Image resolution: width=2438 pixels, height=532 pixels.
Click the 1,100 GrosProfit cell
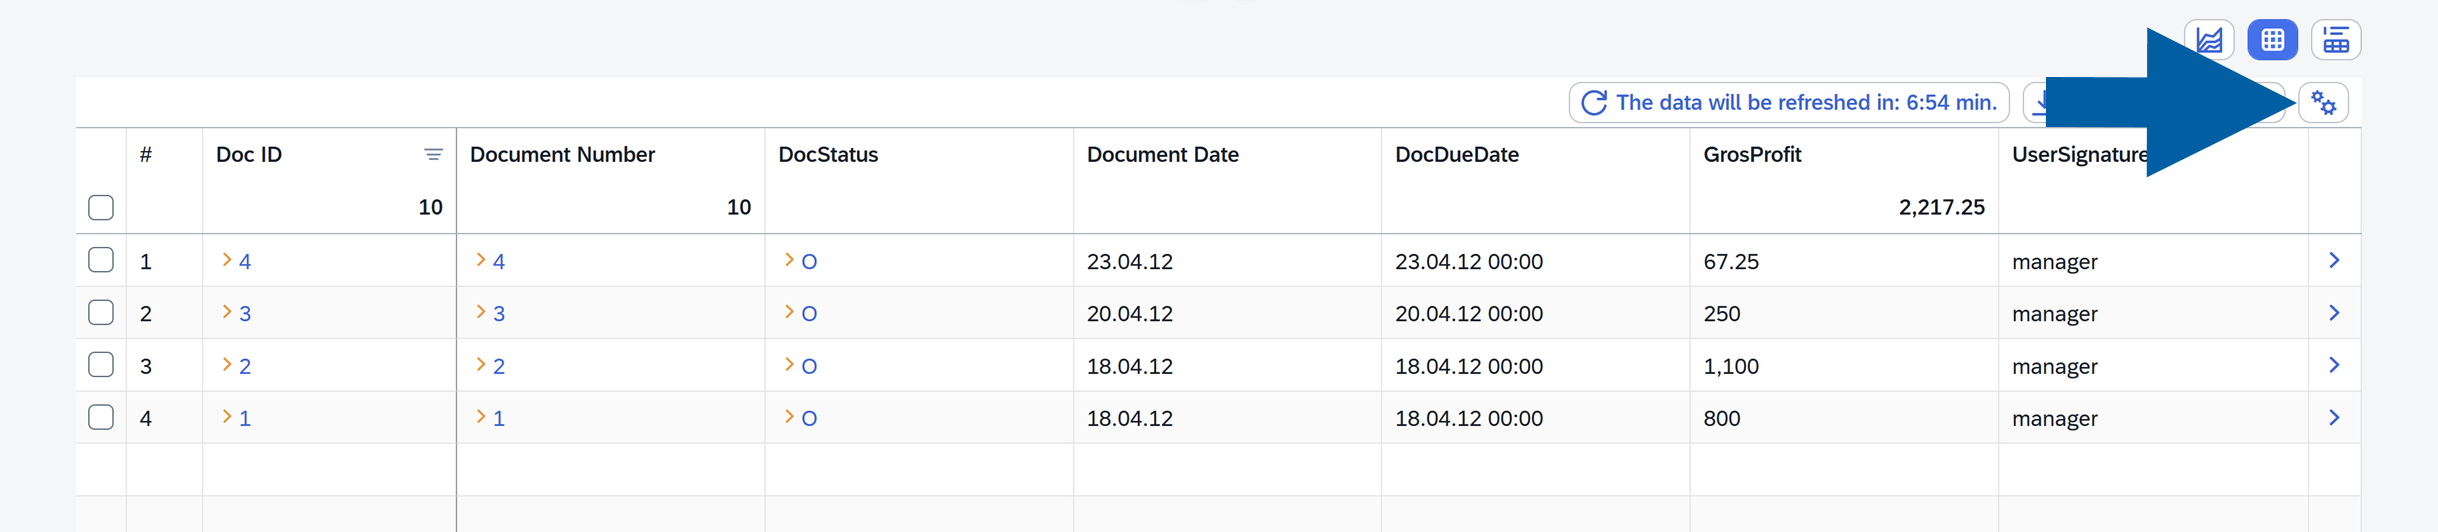click(x=1731, y=366)
